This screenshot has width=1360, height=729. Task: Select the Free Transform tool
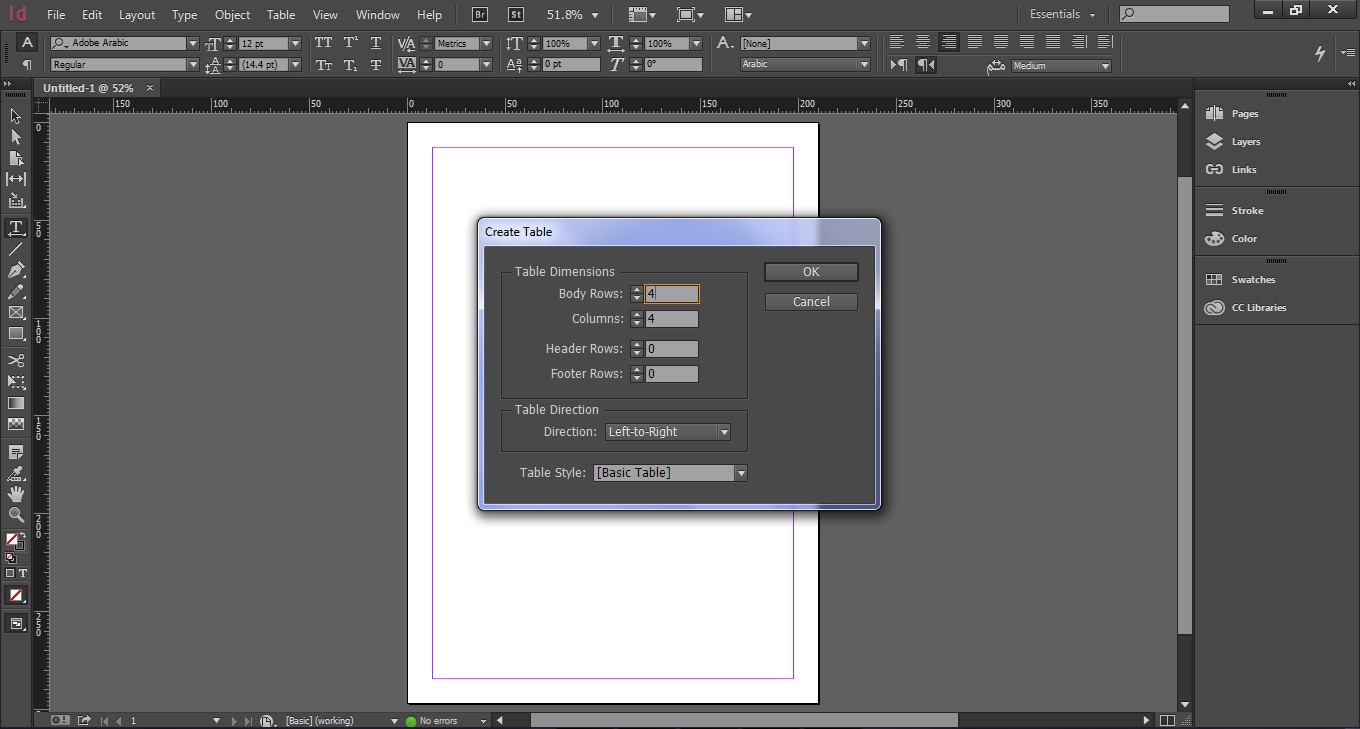pos(16,382)
